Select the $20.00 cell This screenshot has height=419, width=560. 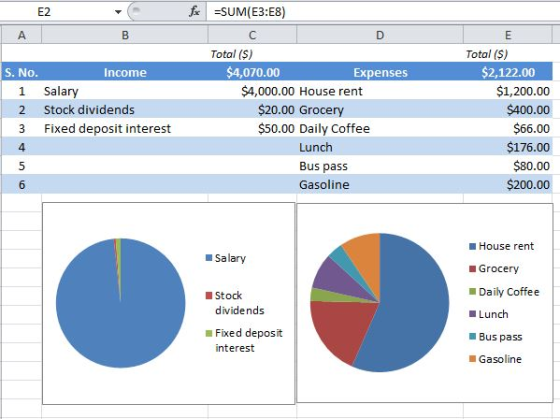(x=252, y=110)
